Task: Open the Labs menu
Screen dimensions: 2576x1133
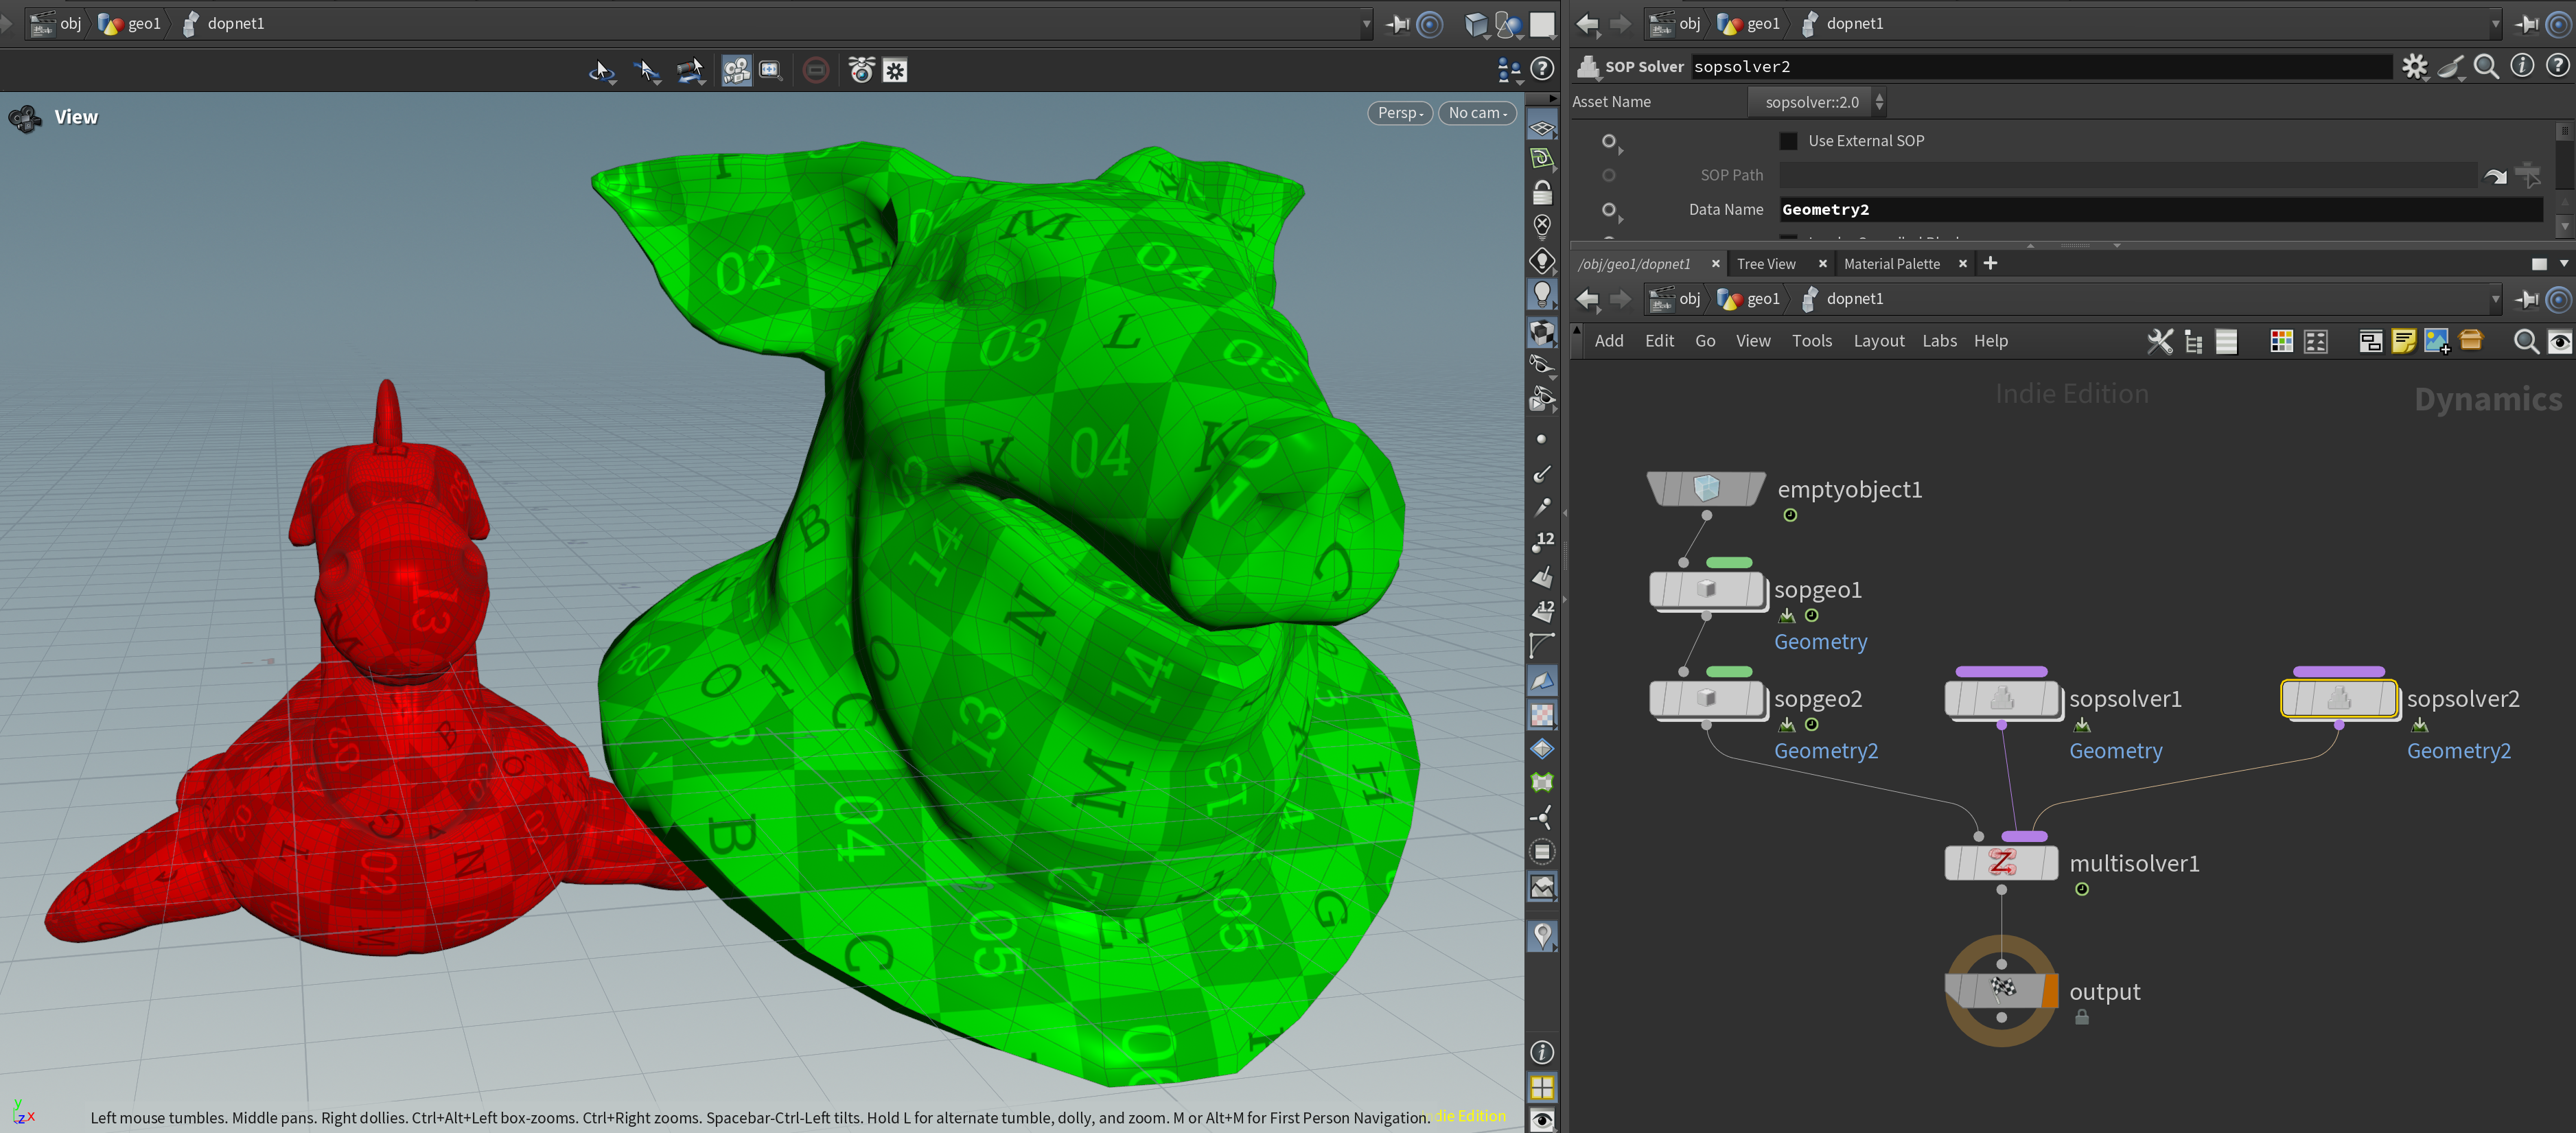Action: click(1939, 341)
